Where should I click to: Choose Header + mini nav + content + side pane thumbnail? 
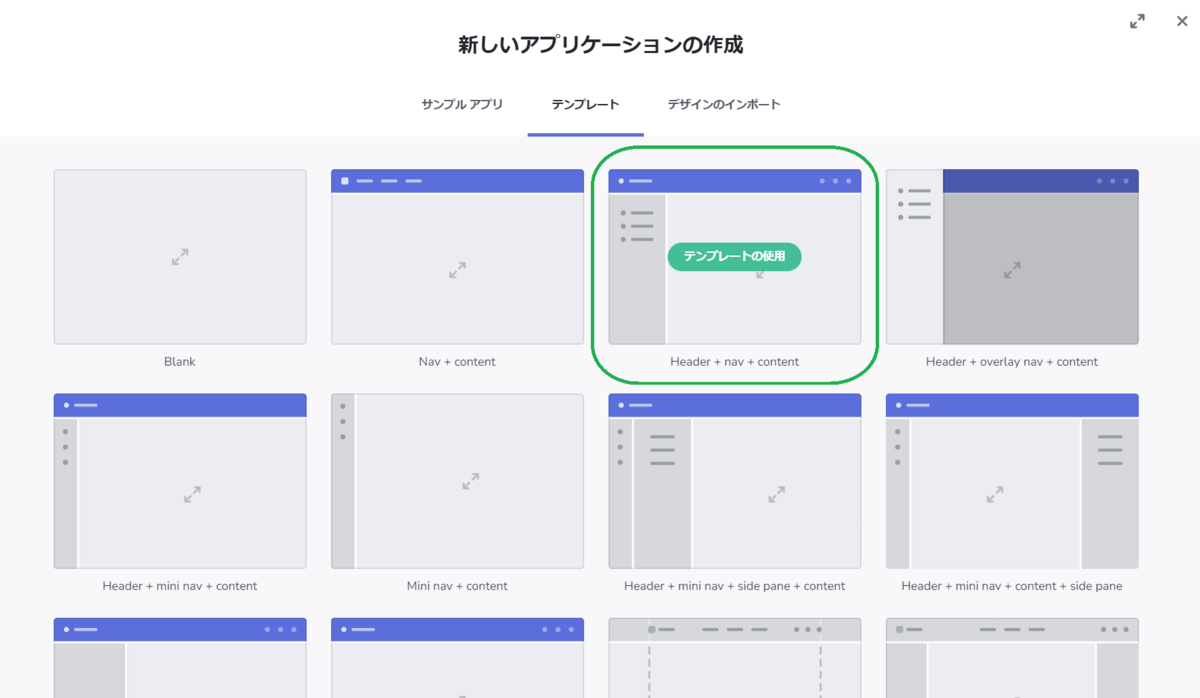coord(1012,481)
